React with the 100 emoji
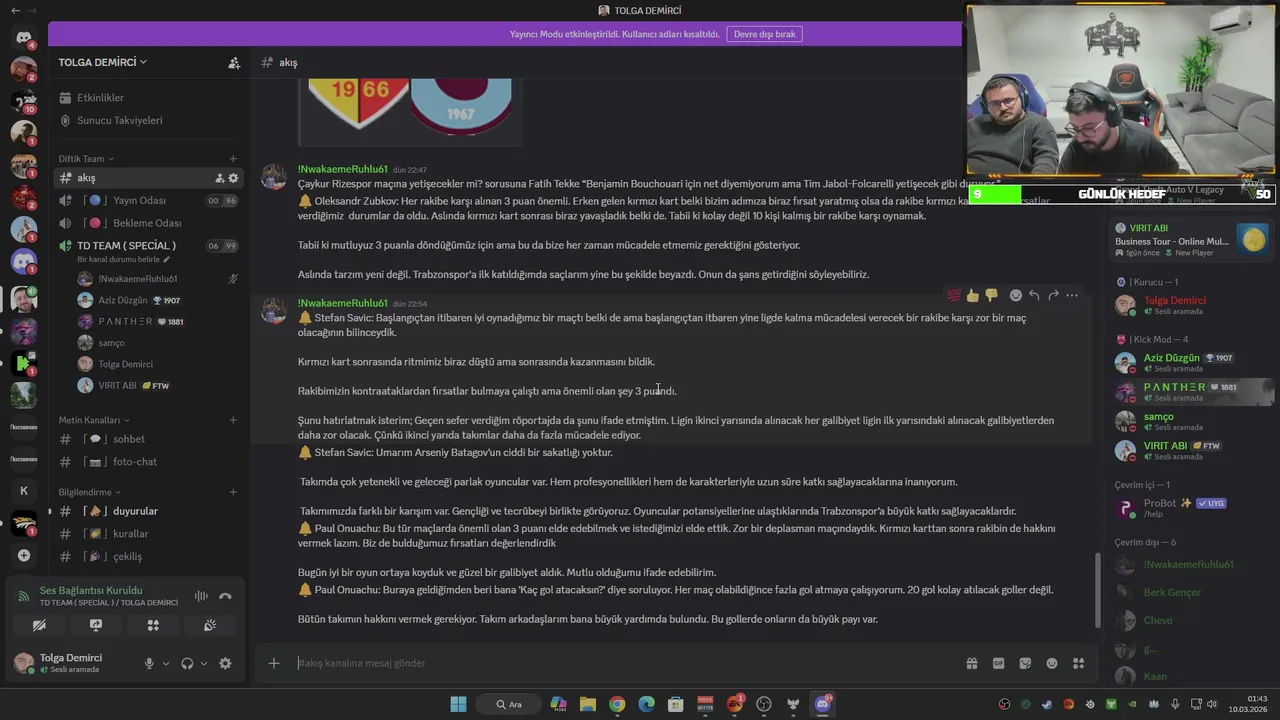 click(x=954, y=295)
